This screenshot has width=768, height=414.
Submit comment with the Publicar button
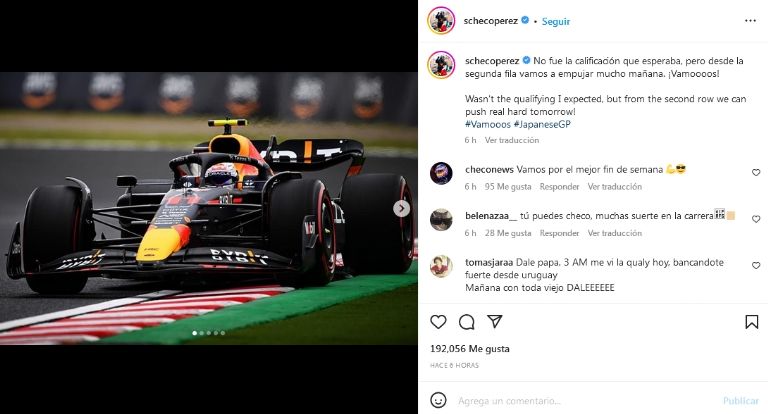pyautogui.click(x=741, y=401)
